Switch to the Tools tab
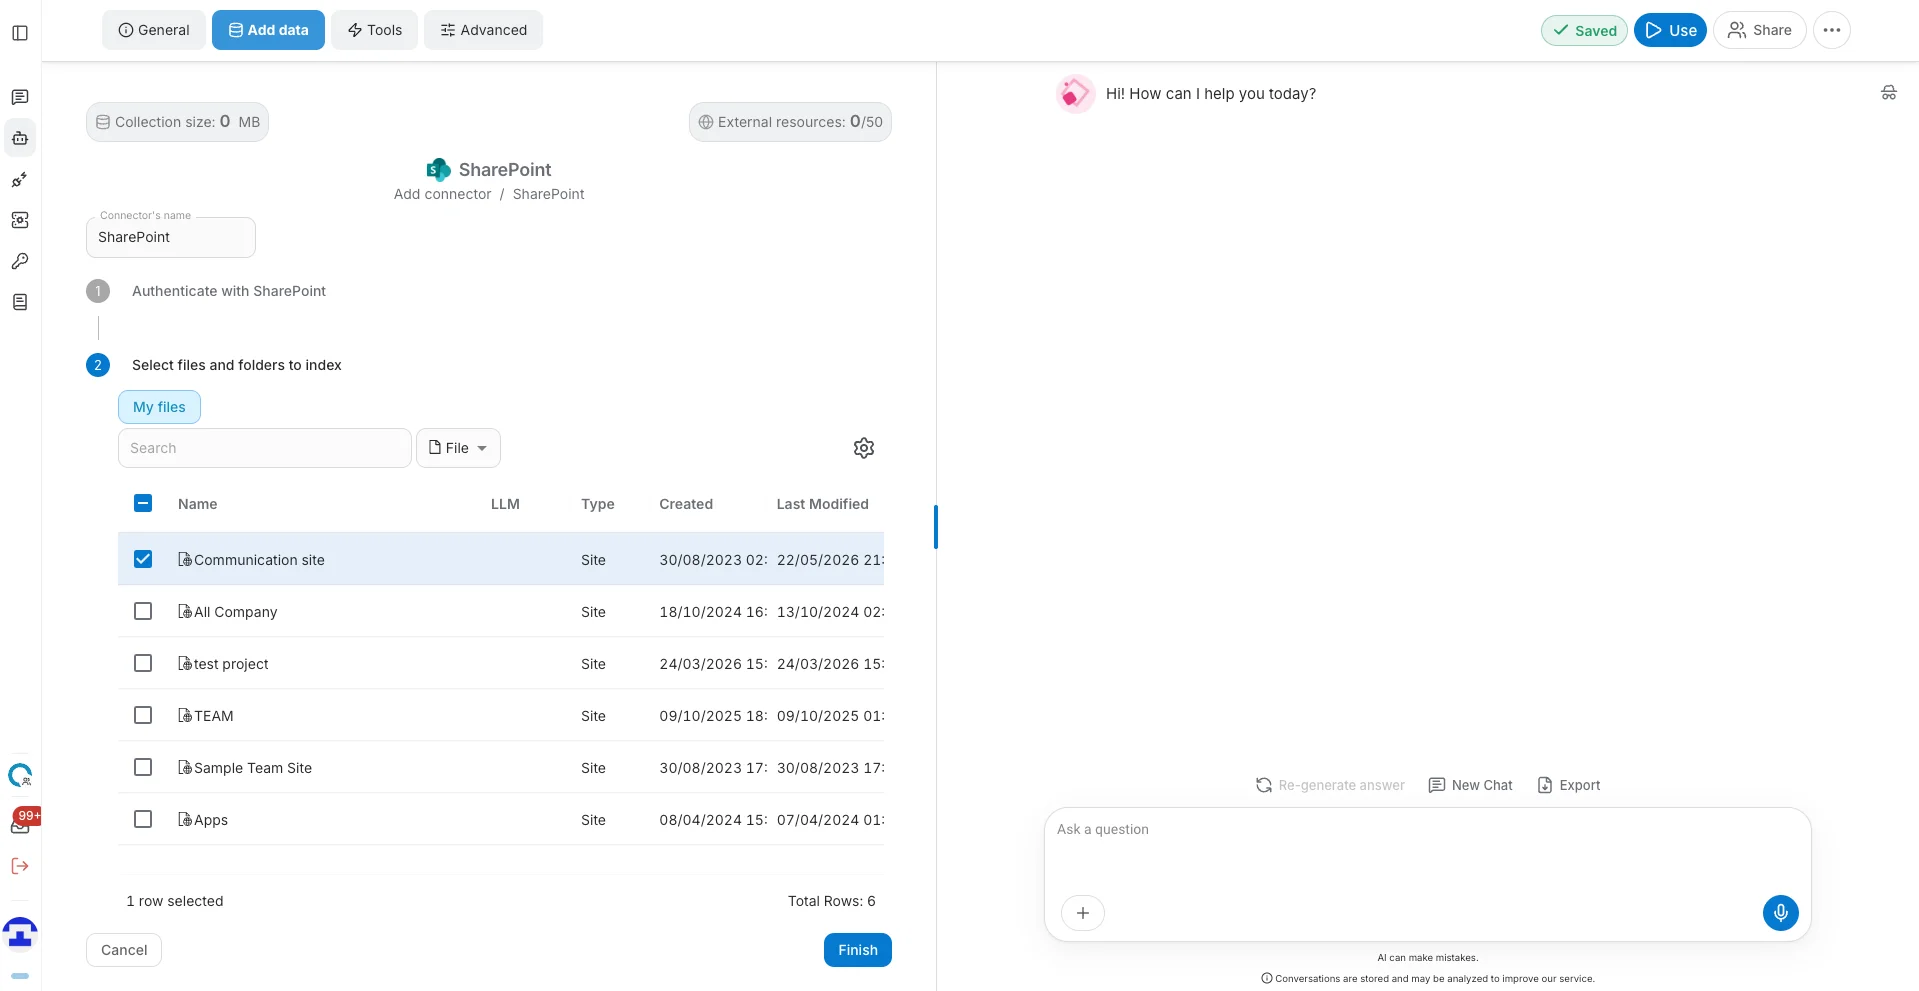Screen dimensions: 1919x991 [375, 30]
